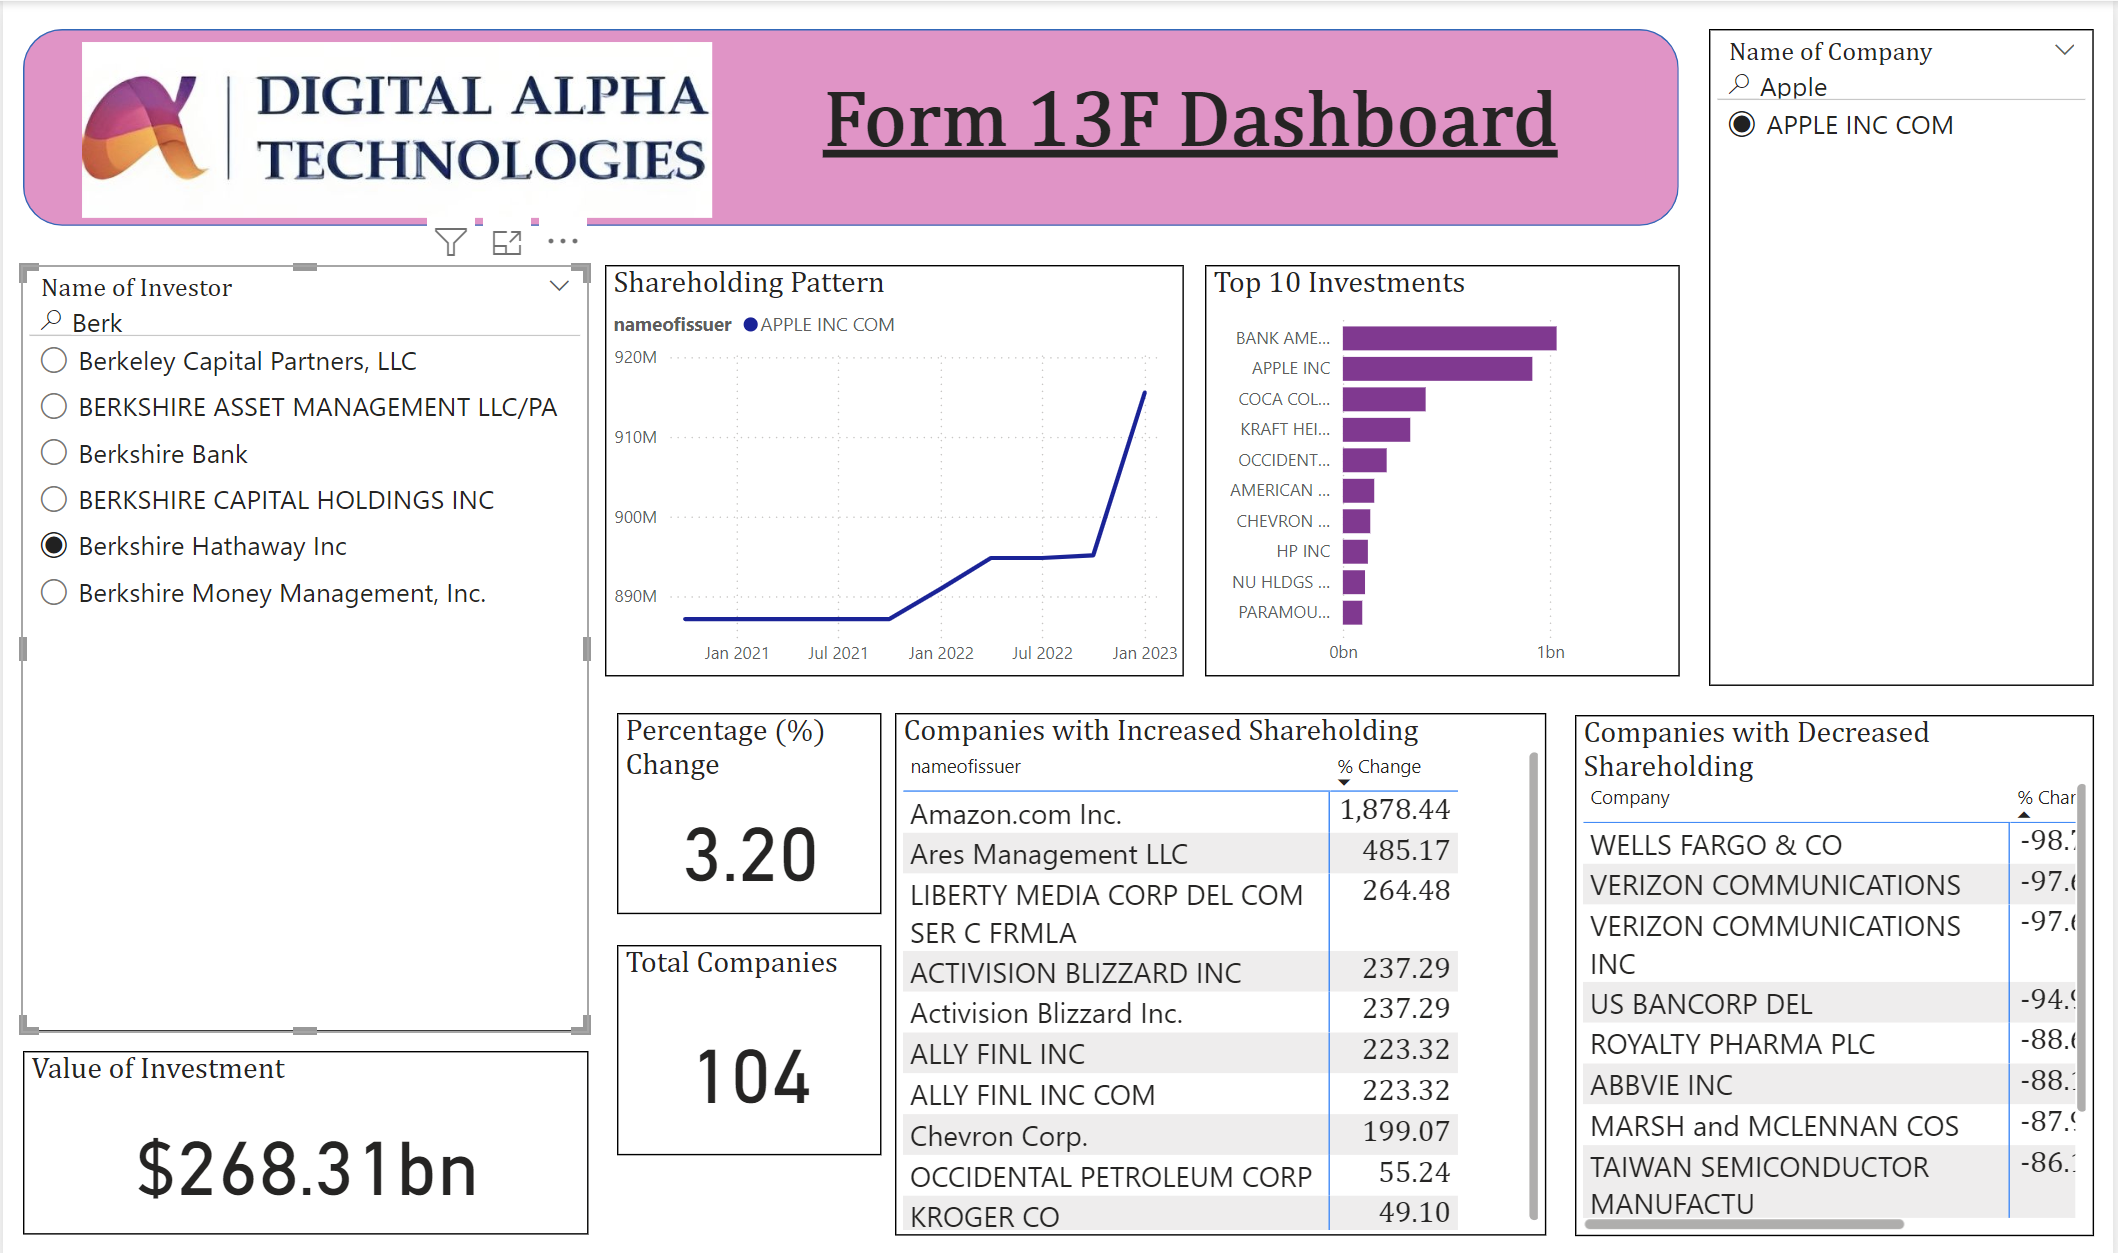2118x1253 pixels.
Task: Select the Activision Blizzard Inc. row
Action: point(1180,1012)
